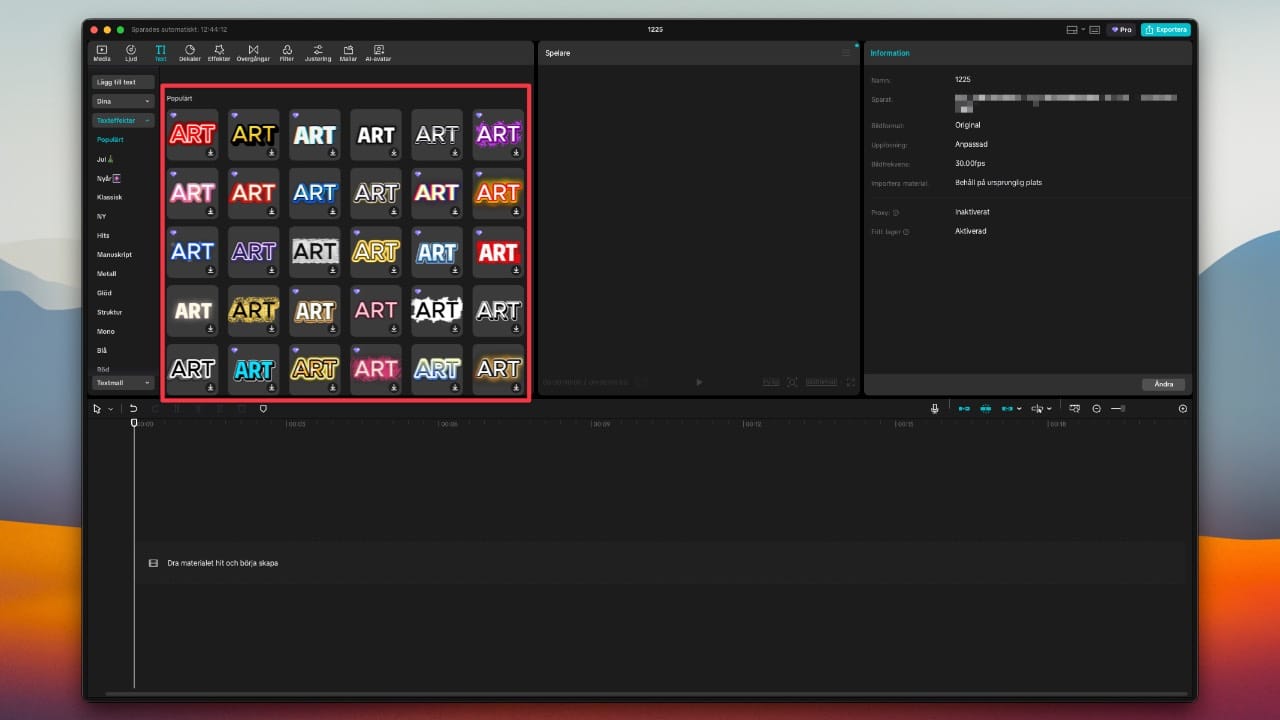Click the voiceover microphone icon above the timeline
This screenshot has width=1280, height=720.
pyautogui.click(x=934, y=408)
